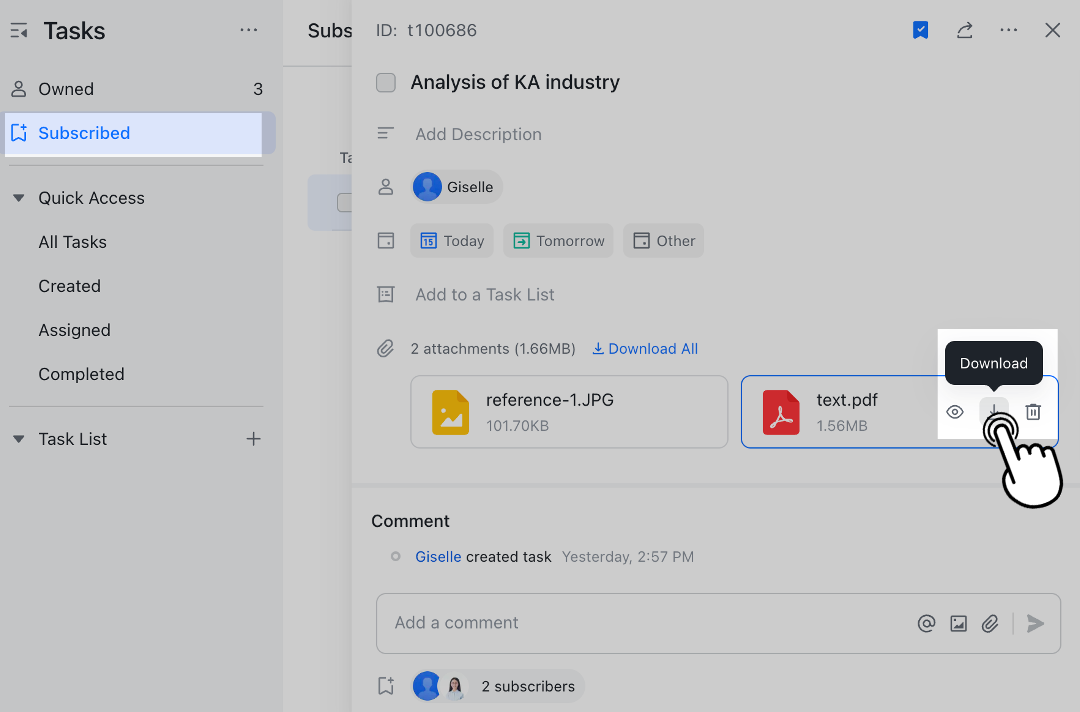Image resolution: width=1080 pixels, height=712 pixels.
Task: Collapse the Quick Access section
Action: (18, 198)
